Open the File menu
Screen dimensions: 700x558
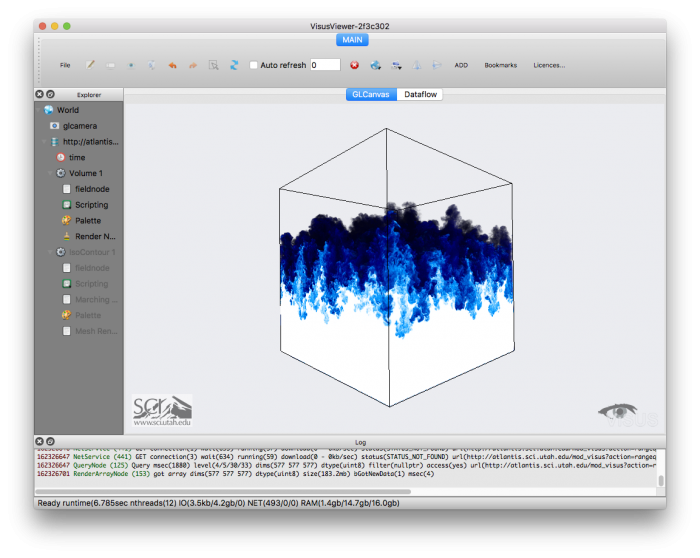(65, 65)
